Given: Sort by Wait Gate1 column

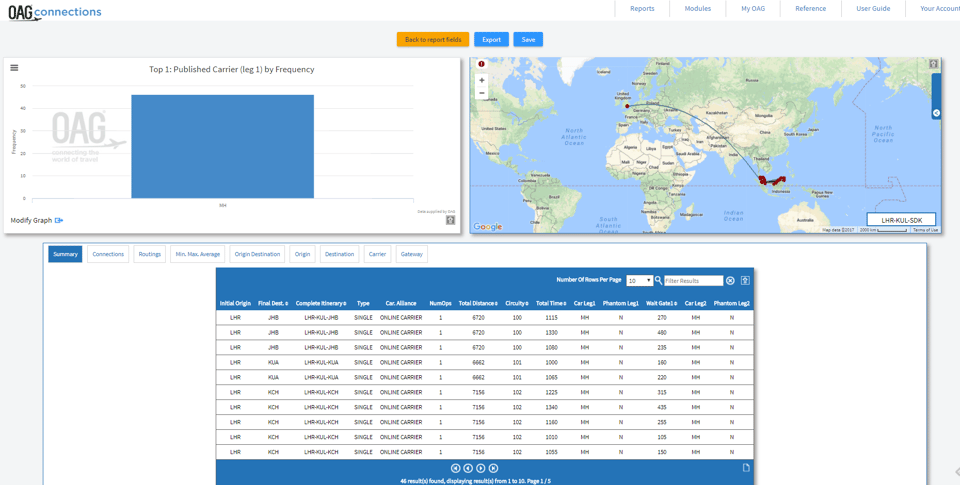Looking at the screenshot, I should (x=662, y=303).
